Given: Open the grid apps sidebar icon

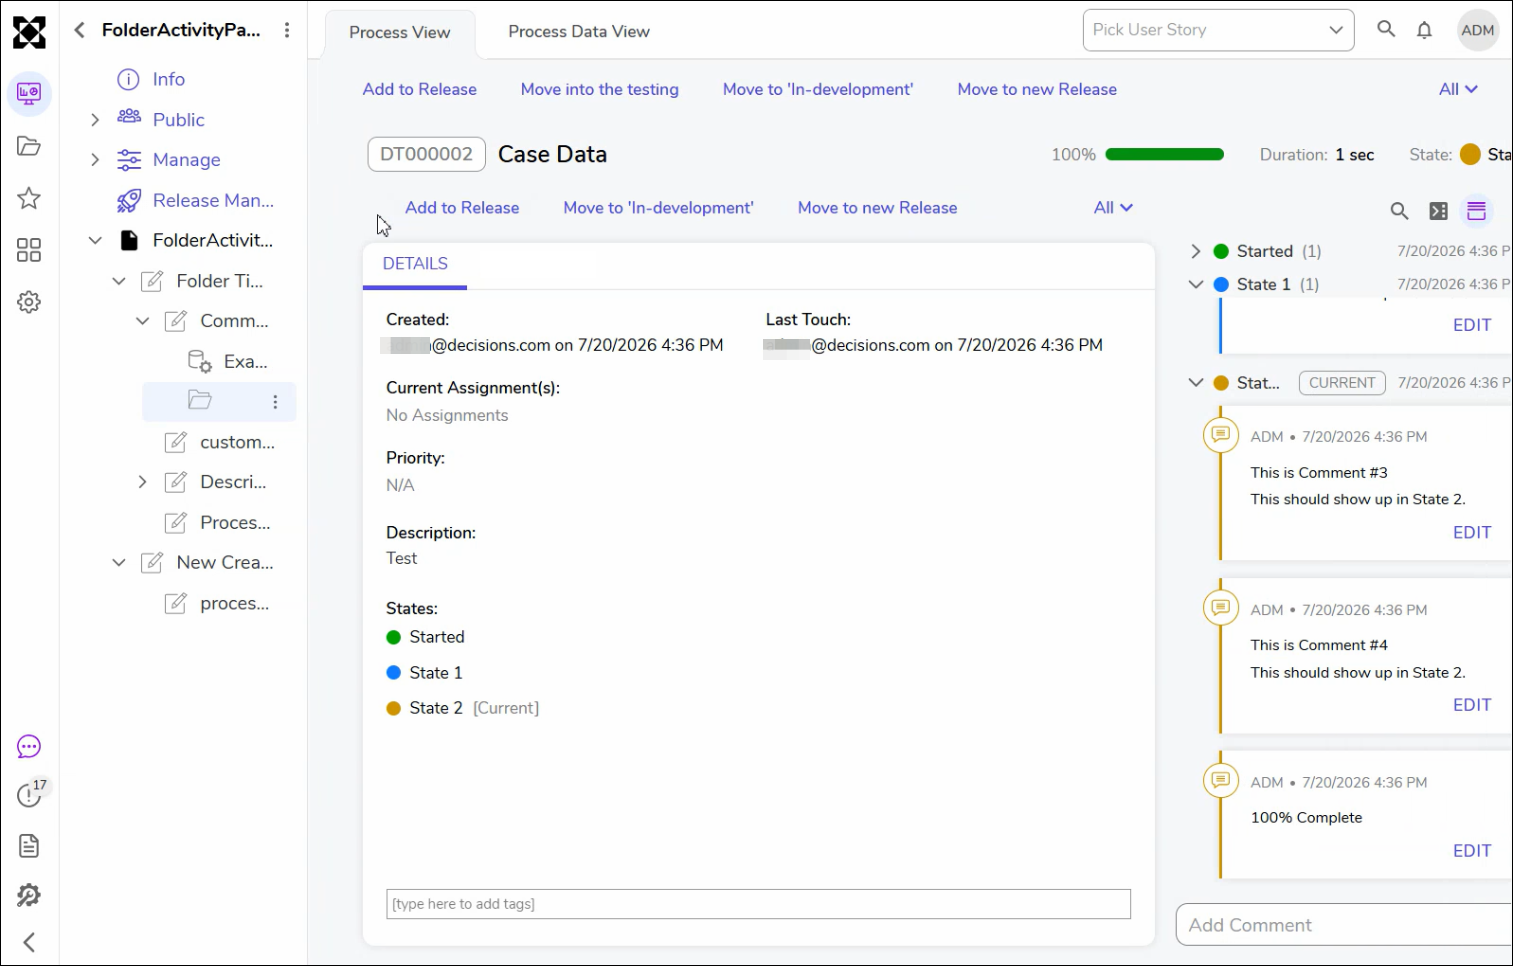Looking at the screenshot, I should click(29, 250).
